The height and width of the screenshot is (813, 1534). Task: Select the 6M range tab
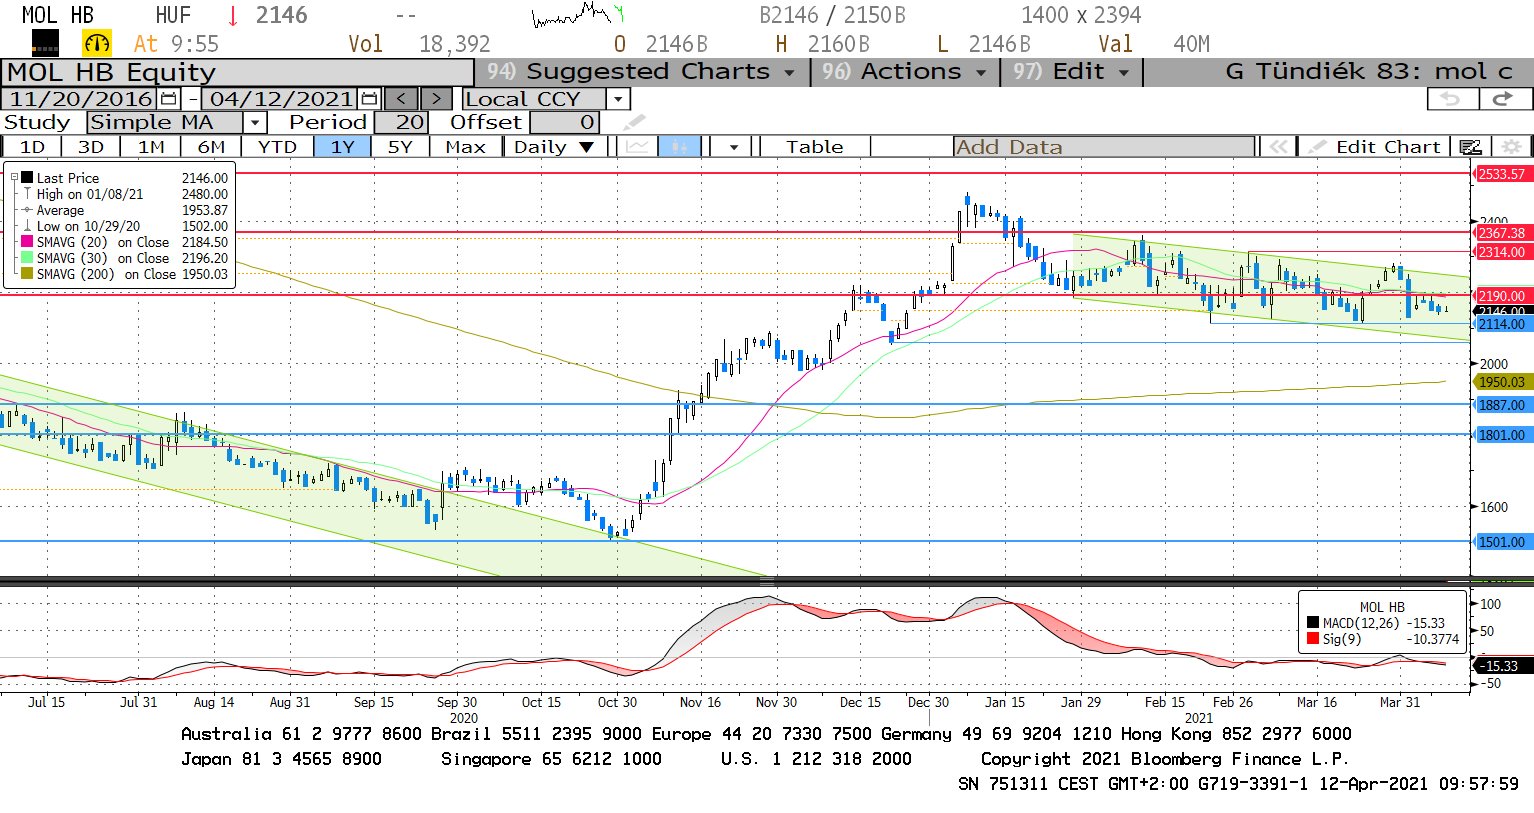211,147
